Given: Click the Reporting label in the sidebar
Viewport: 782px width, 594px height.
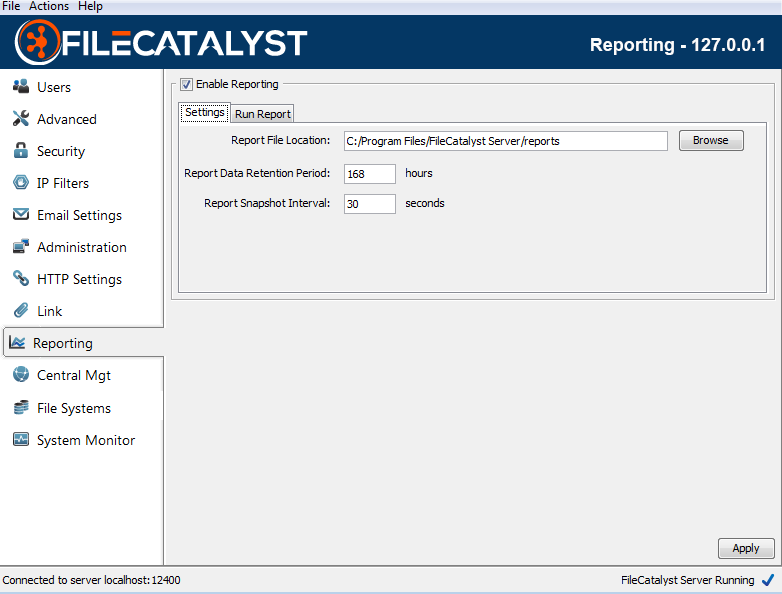Looking at the screenshot, I should coord(63,343).
